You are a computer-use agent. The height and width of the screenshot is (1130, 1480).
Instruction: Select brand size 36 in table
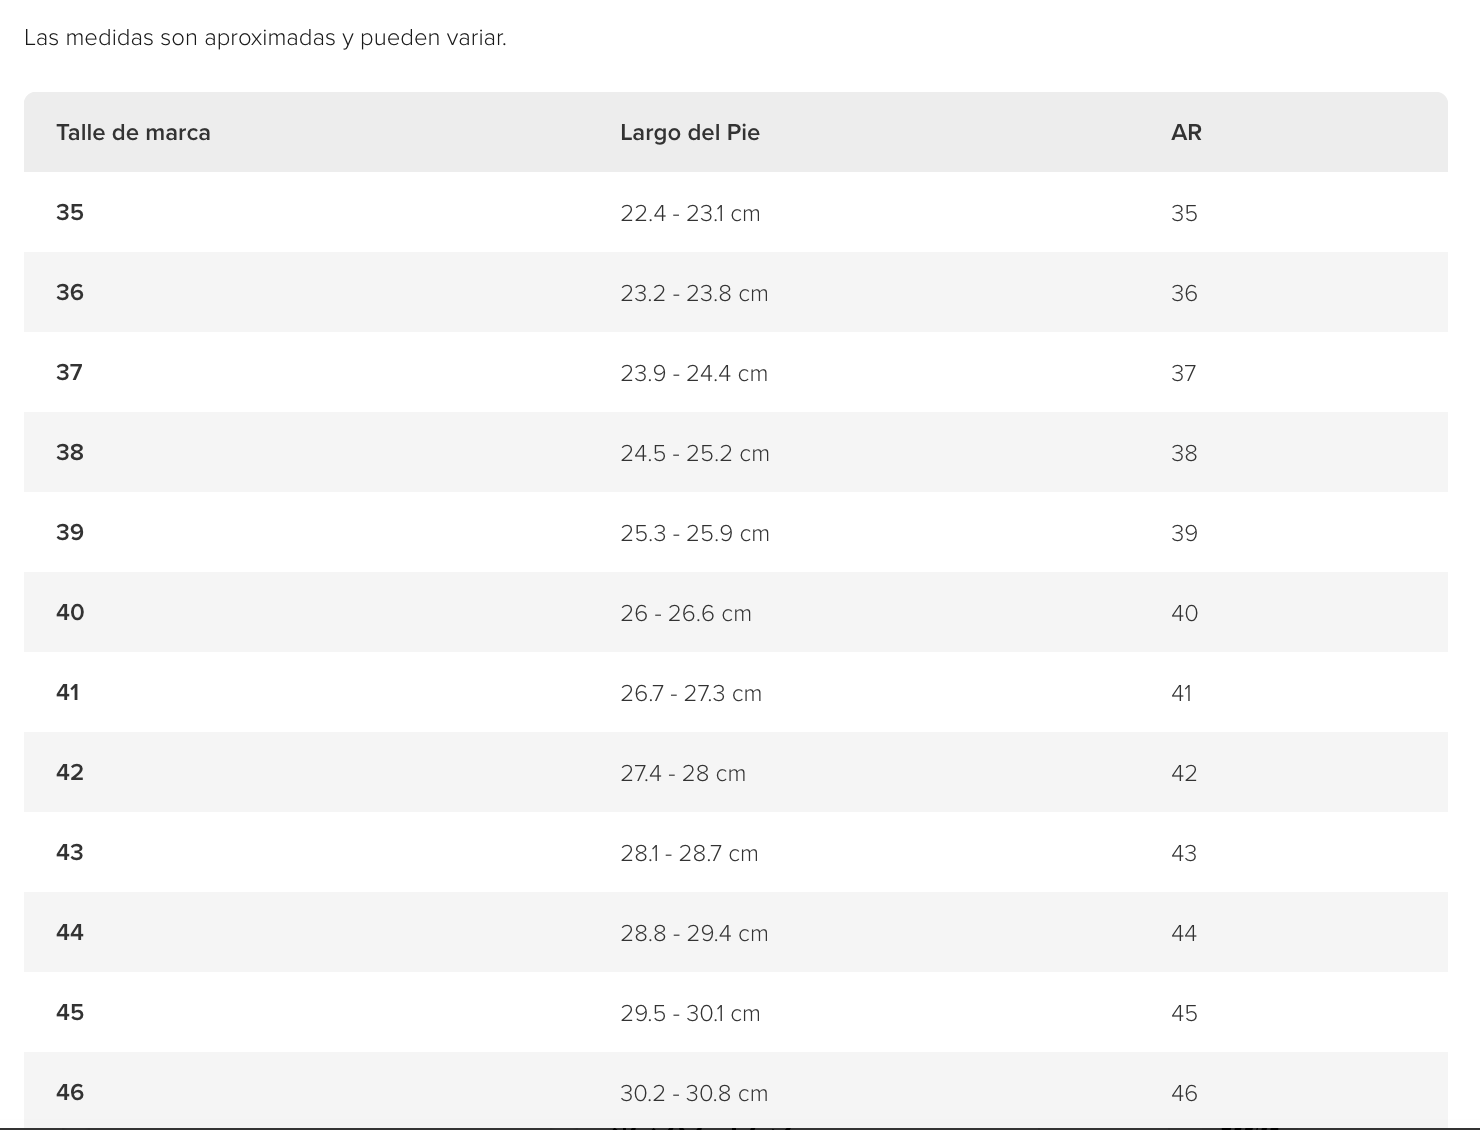70,292
